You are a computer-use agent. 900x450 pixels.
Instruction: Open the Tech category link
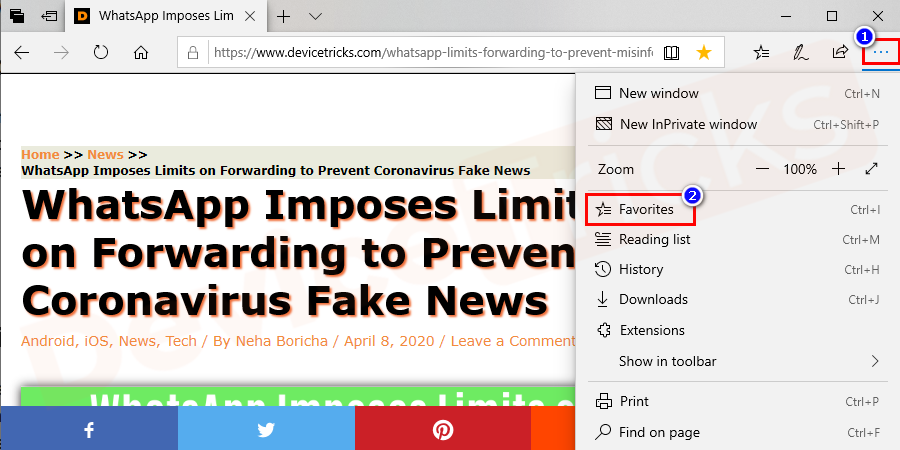(181, 341)
